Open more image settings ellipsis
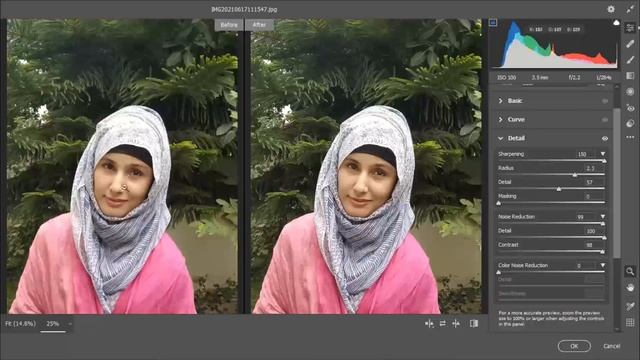 pyautogui.click(x=630, y=137)
